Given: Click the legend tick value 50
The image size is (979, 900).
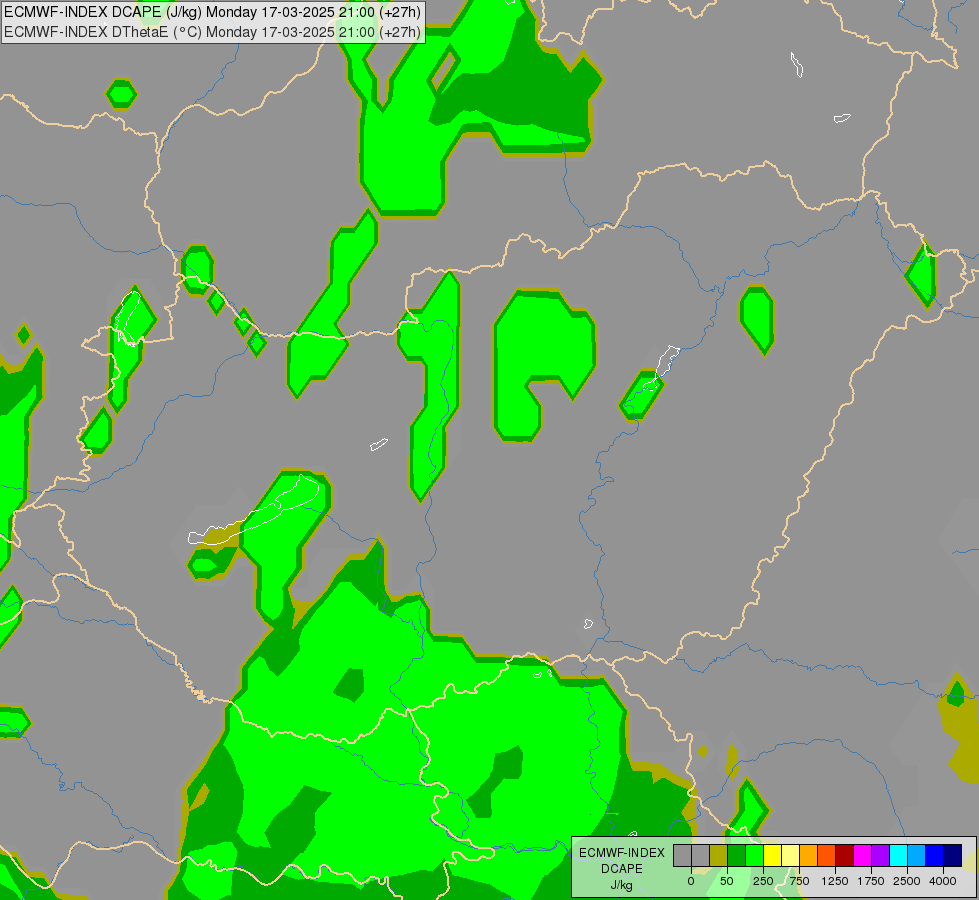Looking at the screenshot, I should (727, 881).
